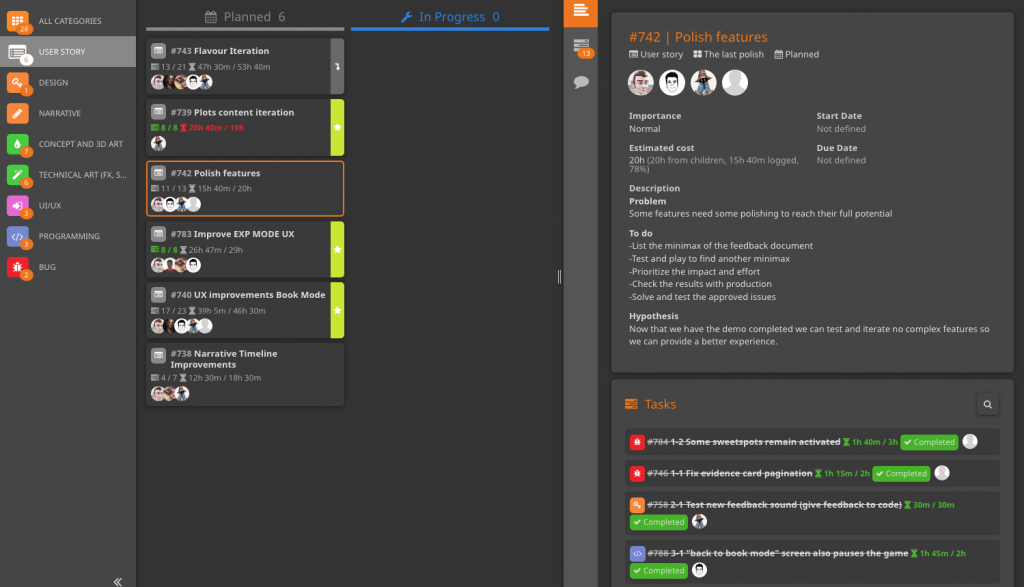
Task: Open the comments speech bubble icon
Action: coord(583,84)
